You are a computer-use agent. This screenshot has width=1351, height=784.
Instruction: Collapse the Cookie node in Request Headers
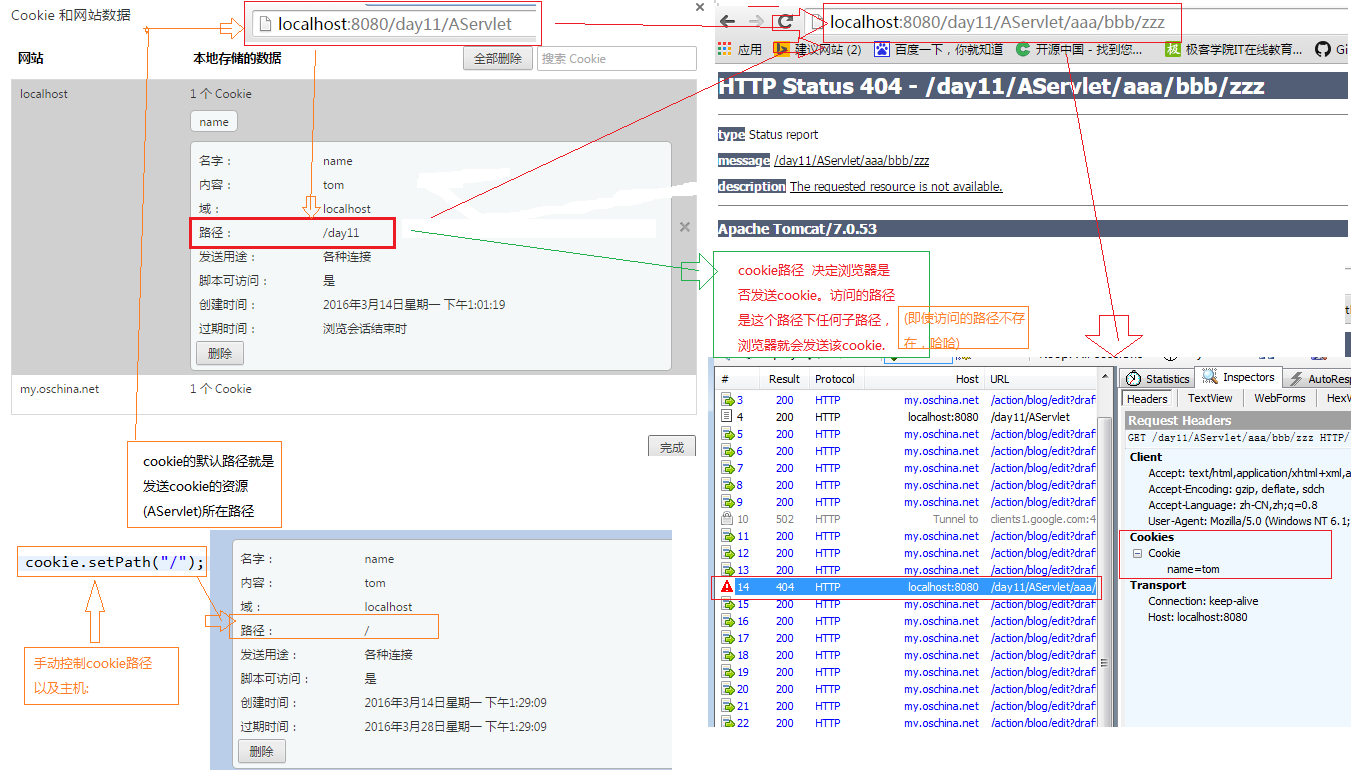[x=1137, y=553]
